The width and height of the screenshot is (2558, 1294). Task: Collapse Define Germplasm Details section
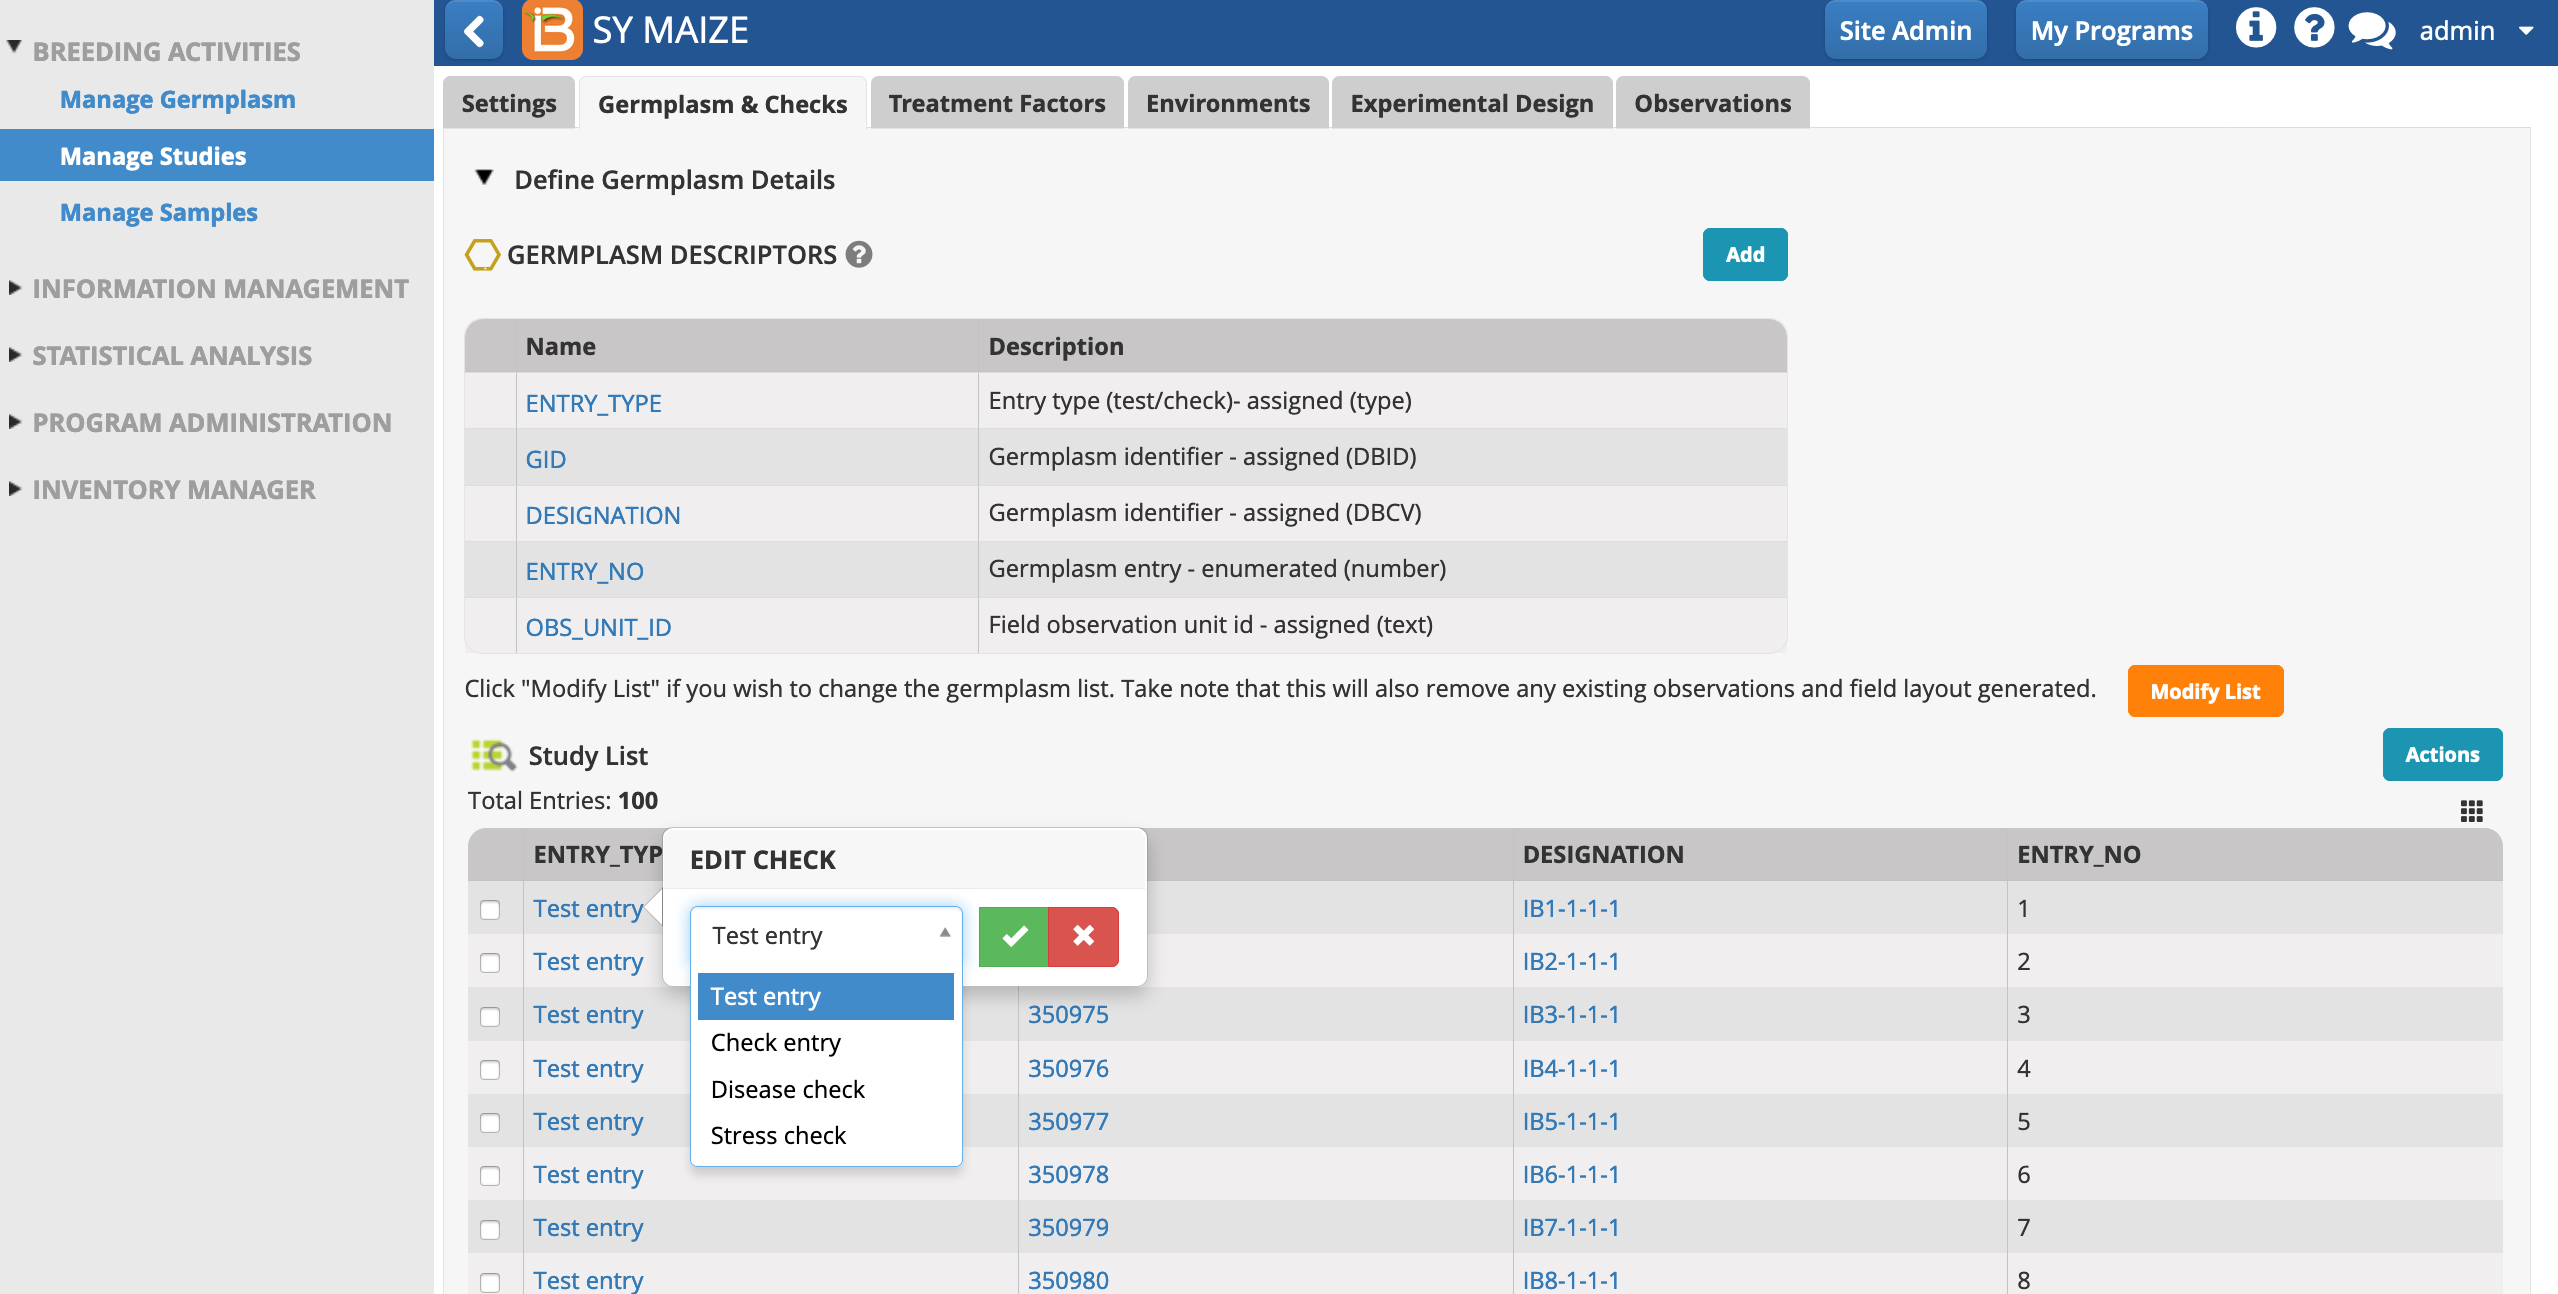[x=484, y=178]
